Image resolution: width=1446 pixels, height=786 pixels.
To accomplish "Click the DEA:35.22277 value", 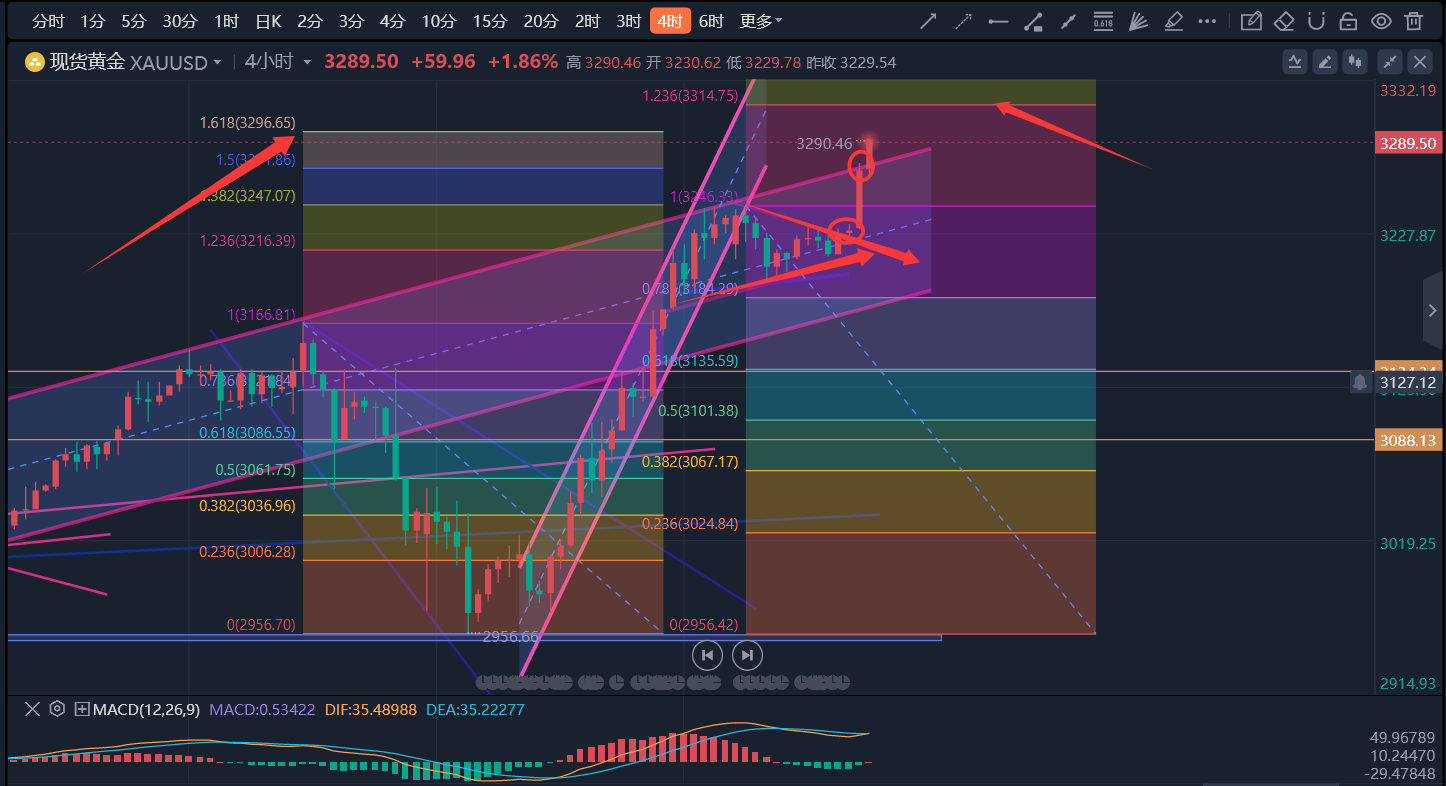I will (x=475, y=709).
